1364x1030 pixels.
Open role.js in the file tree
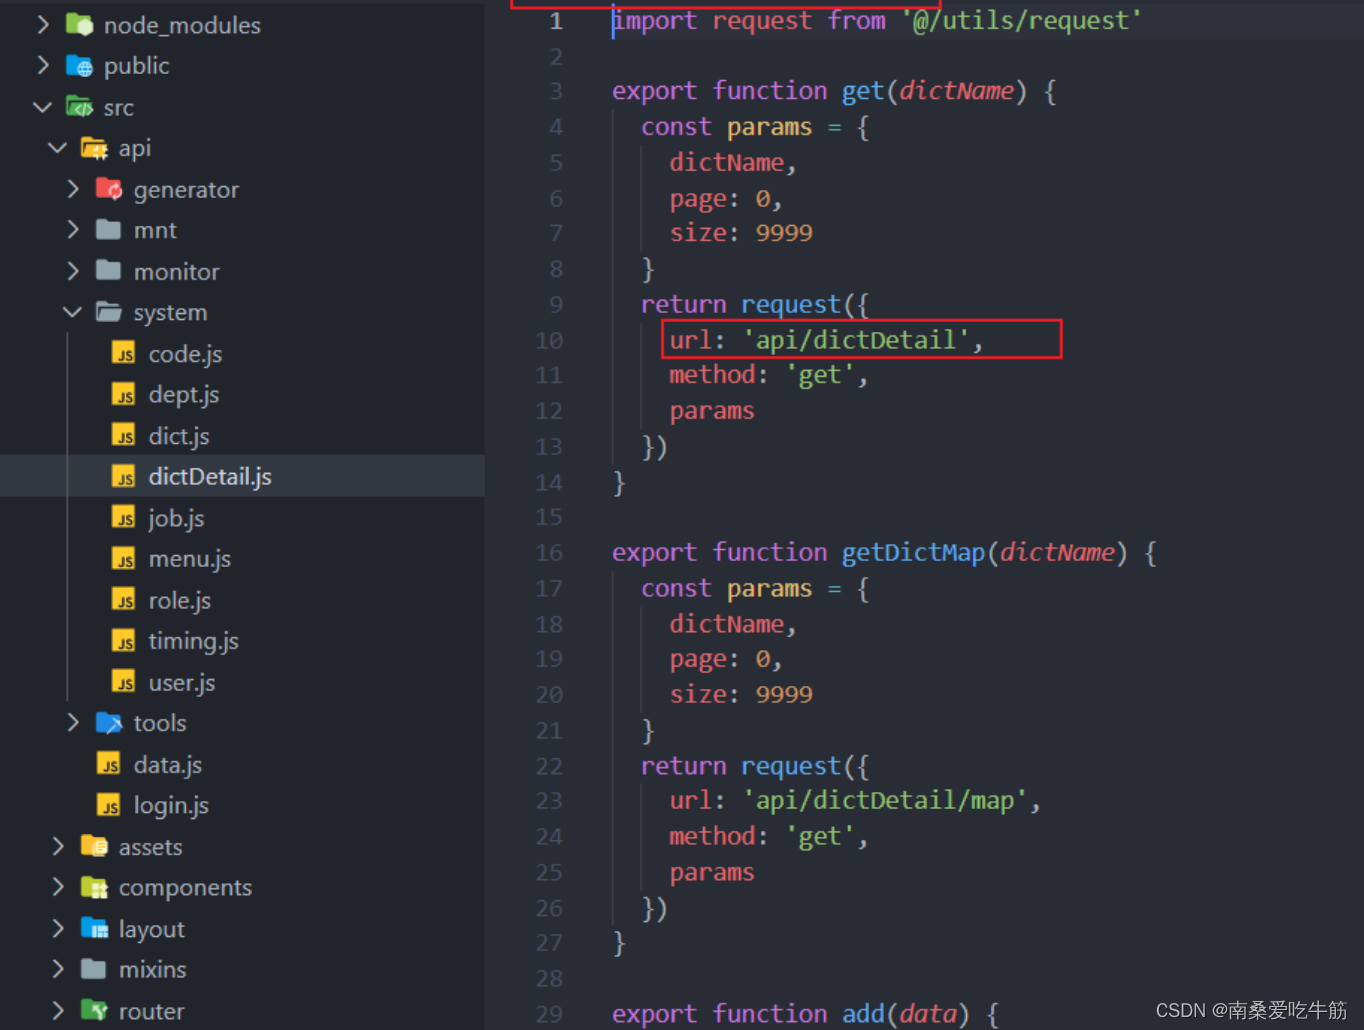point(180,600)
